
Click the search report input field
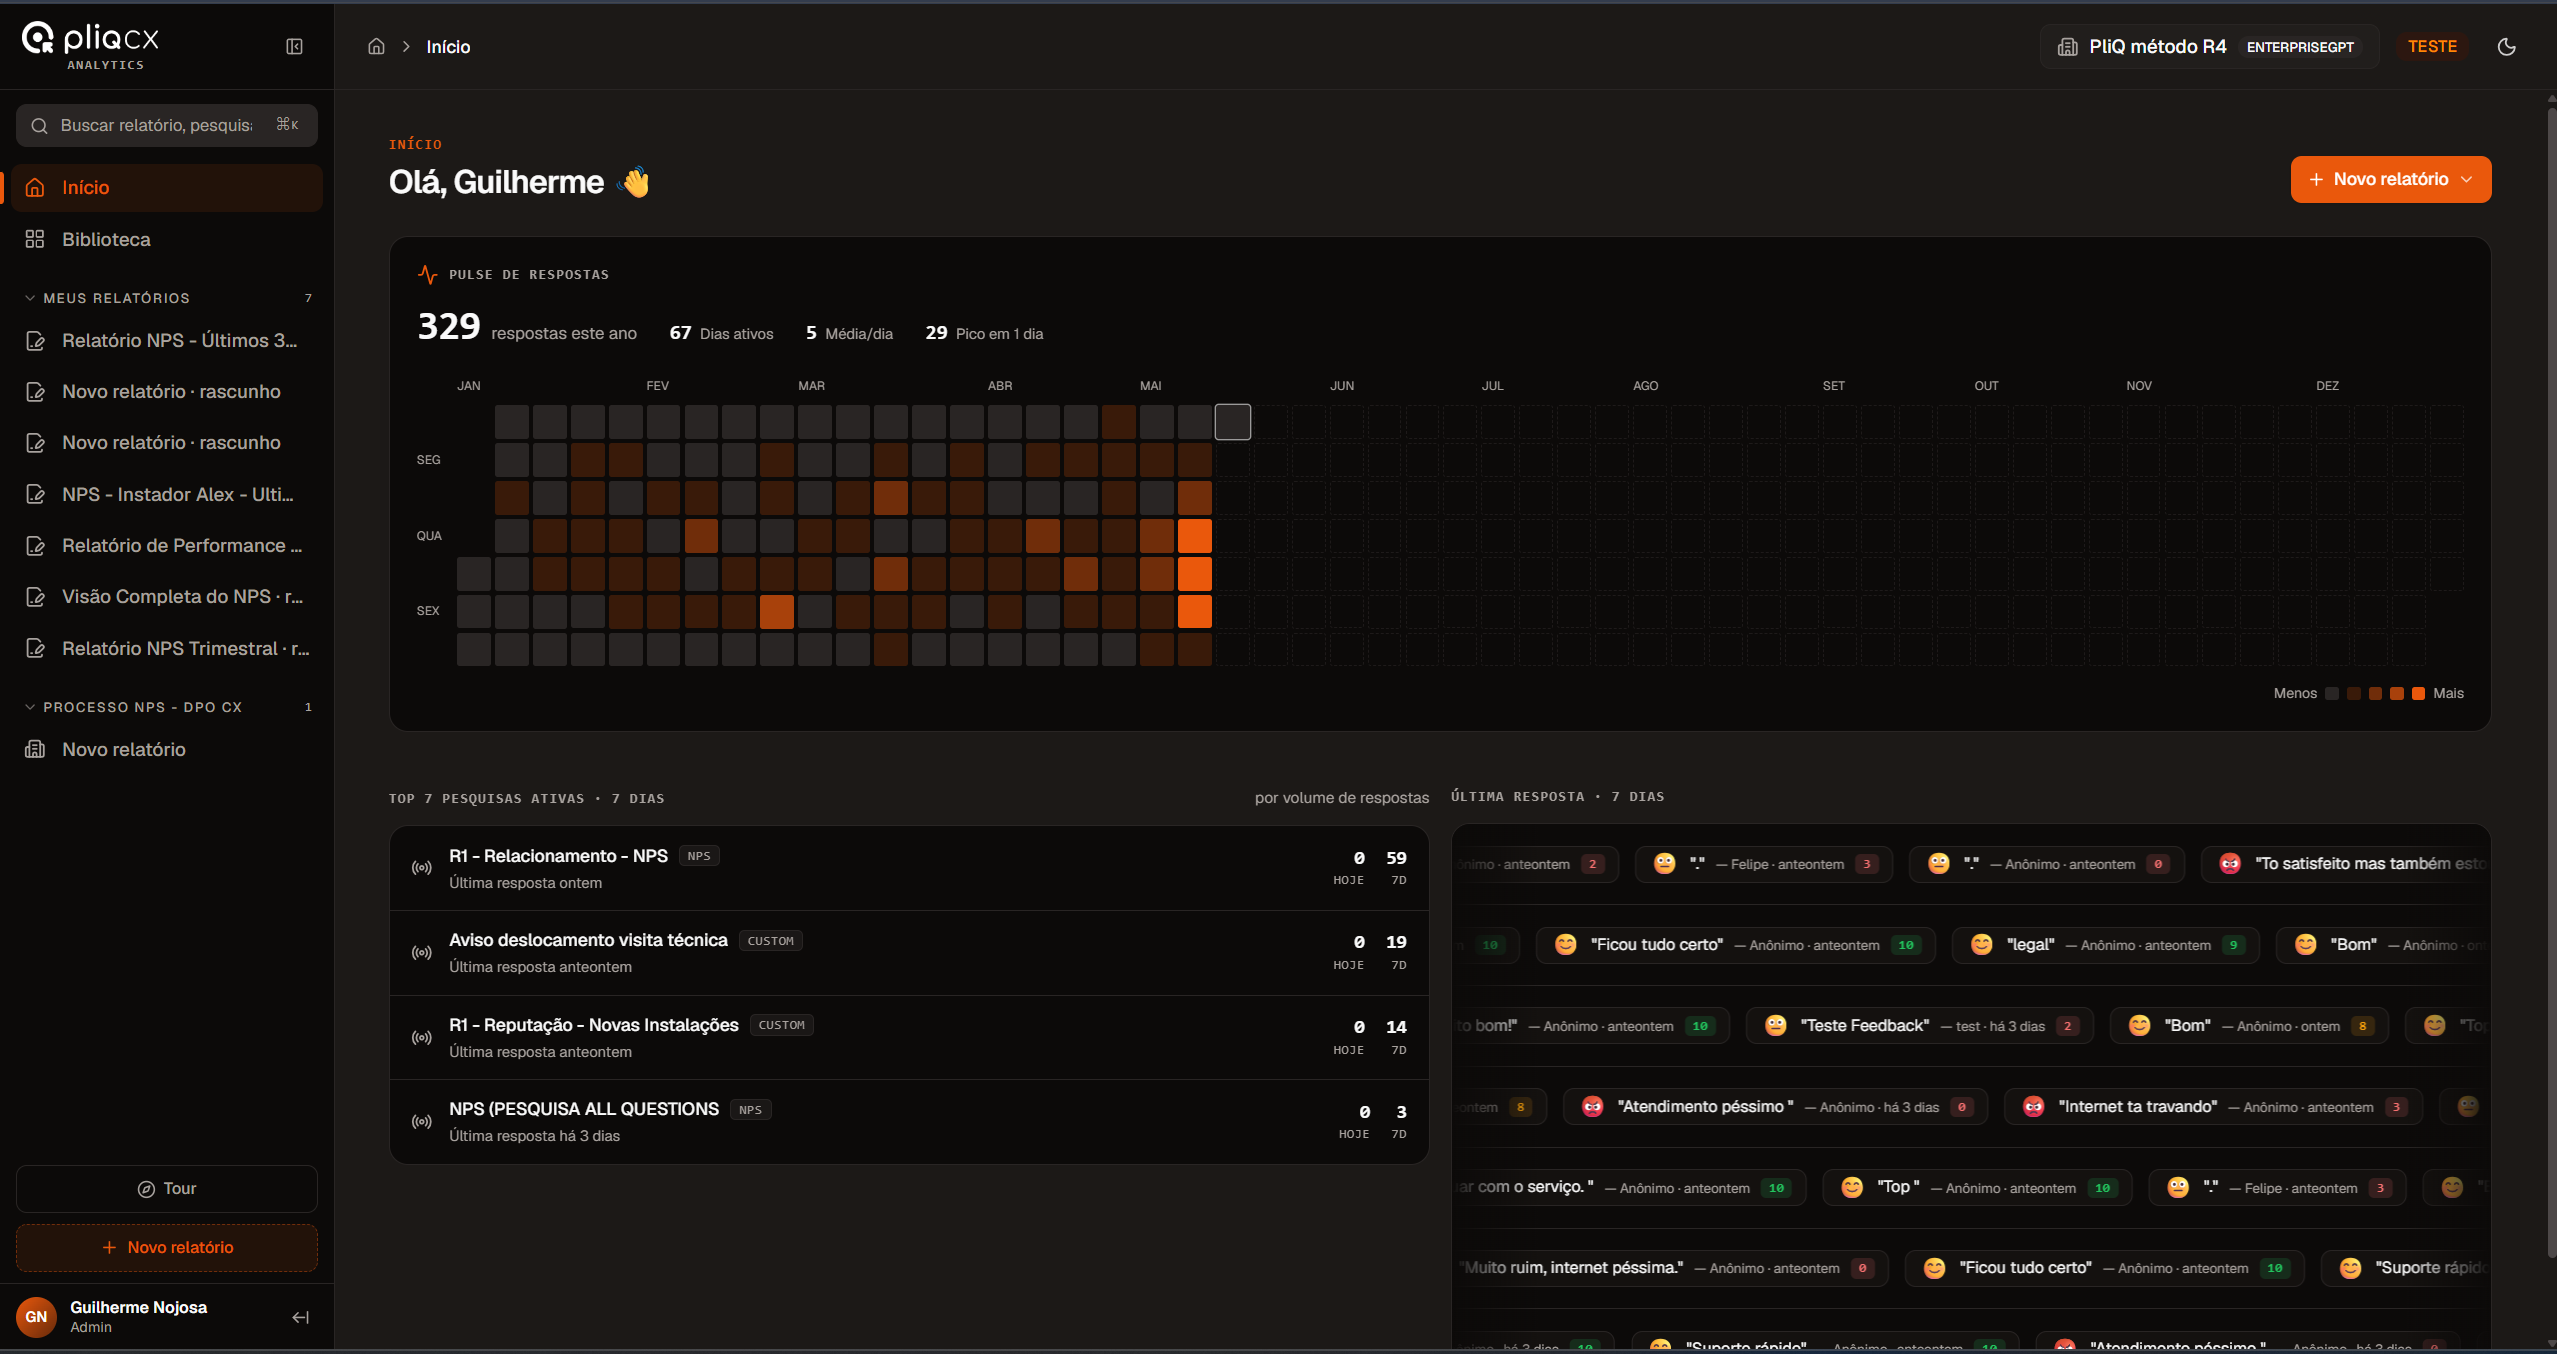pos(167,125)
